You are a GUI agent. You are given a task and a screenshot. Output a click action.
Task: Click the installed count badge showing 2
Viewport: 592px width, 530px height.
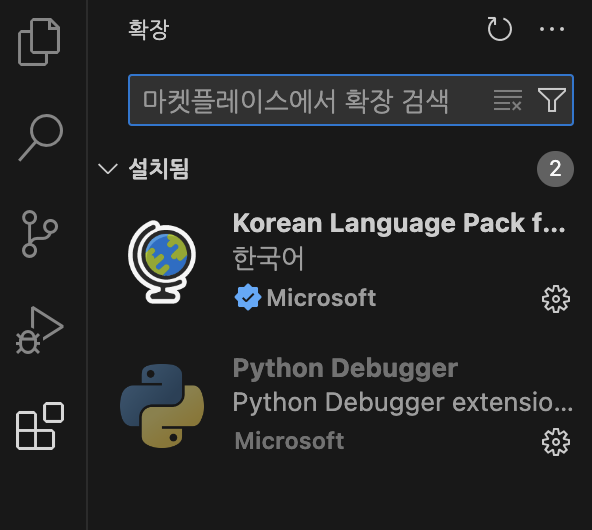click(x=555, y=169)
